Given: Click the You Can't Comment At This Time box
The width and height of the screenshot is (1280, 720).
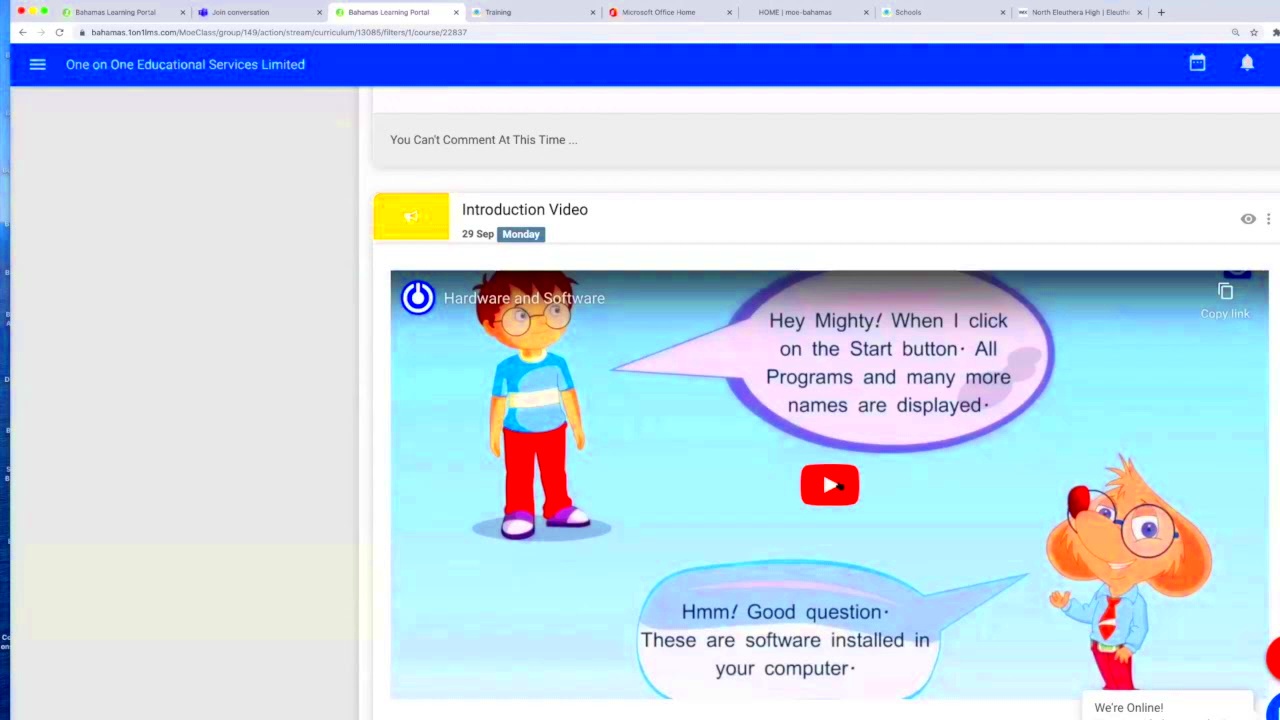Looking at the screenshot, I should [826, 140].
